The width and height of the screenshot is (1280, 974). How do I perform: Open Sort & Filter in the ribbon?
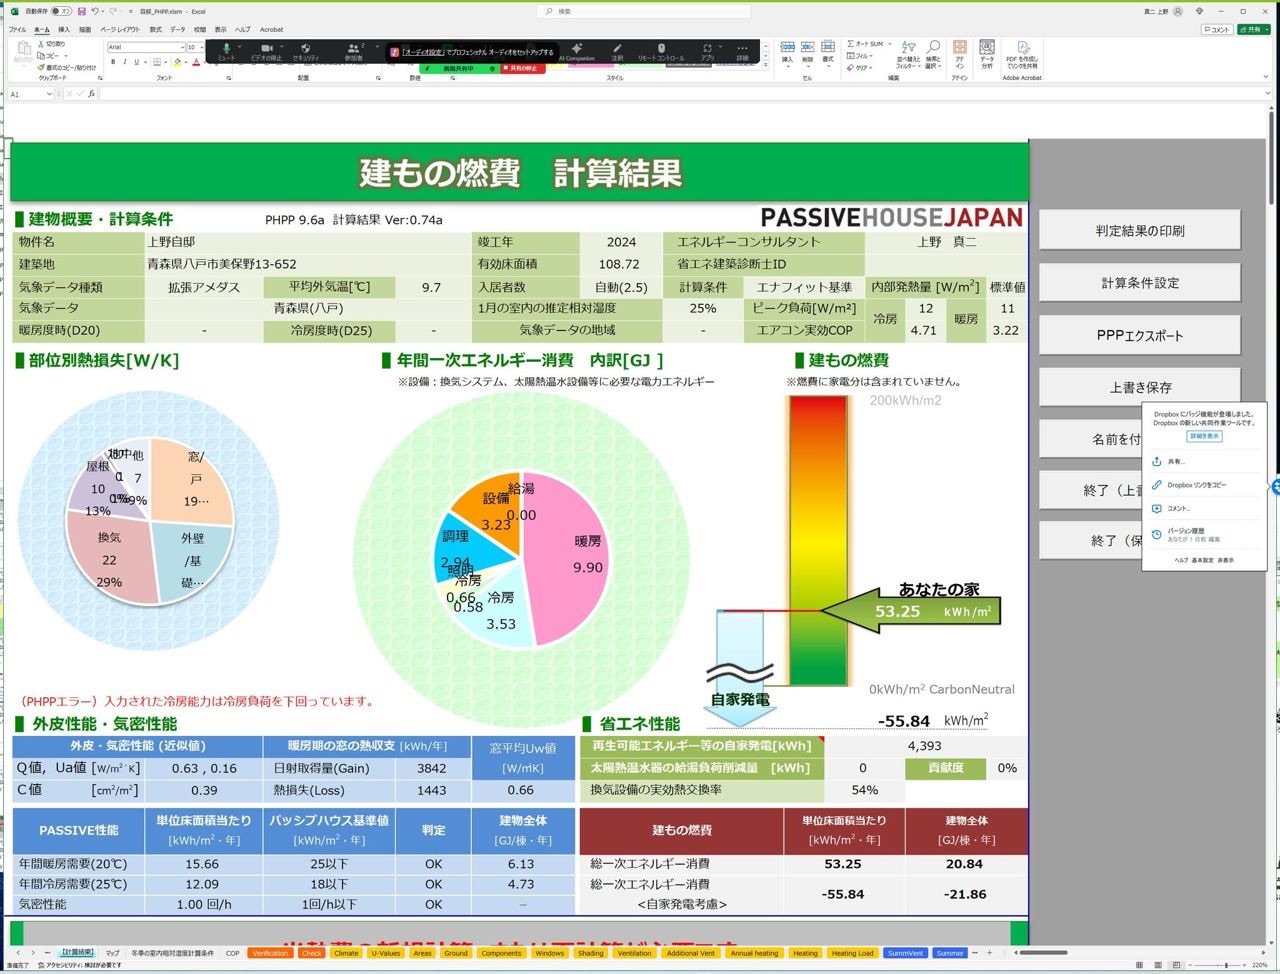908,53
